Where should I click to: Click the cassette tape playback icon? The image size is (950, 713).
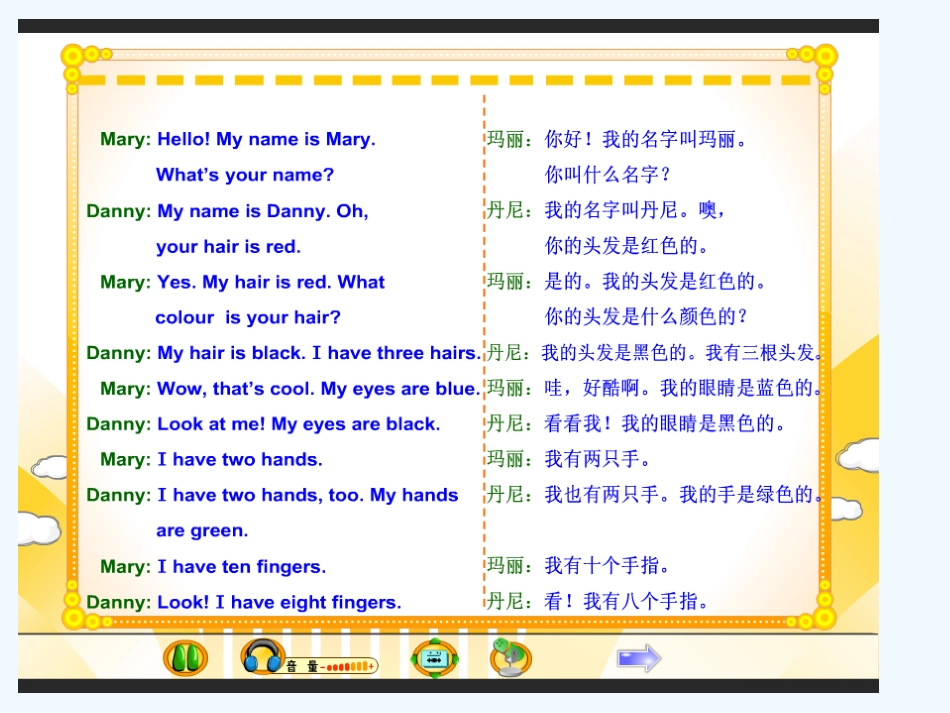(434, 658)
